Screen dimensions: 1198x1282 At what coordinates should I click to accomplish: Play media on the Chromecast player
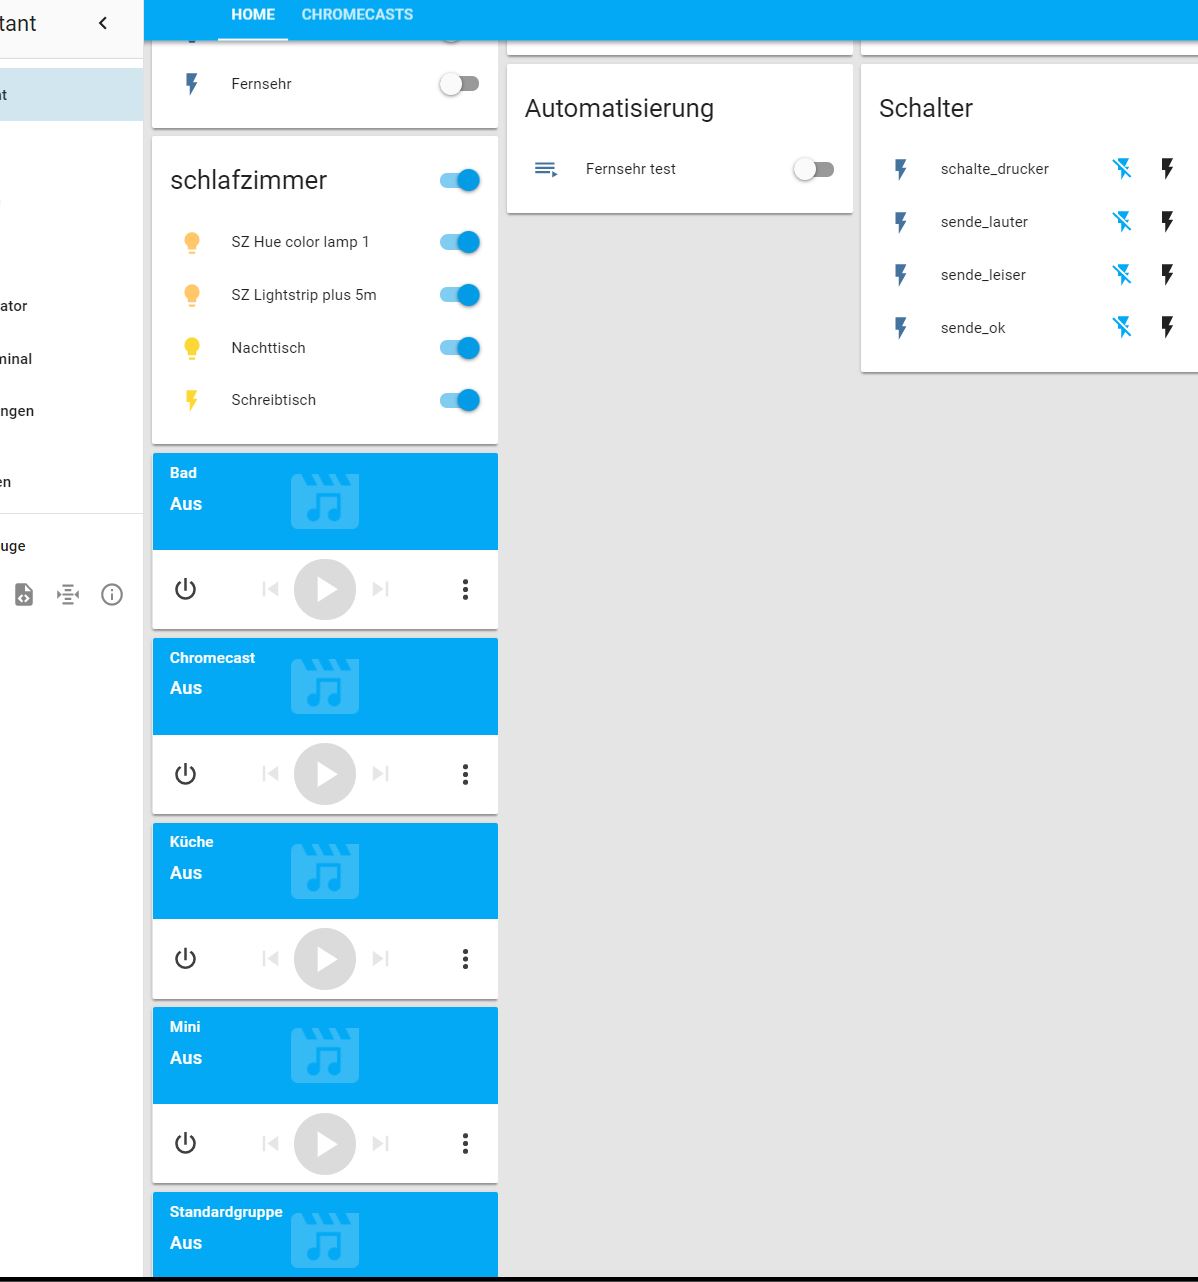tap(325, 774)
